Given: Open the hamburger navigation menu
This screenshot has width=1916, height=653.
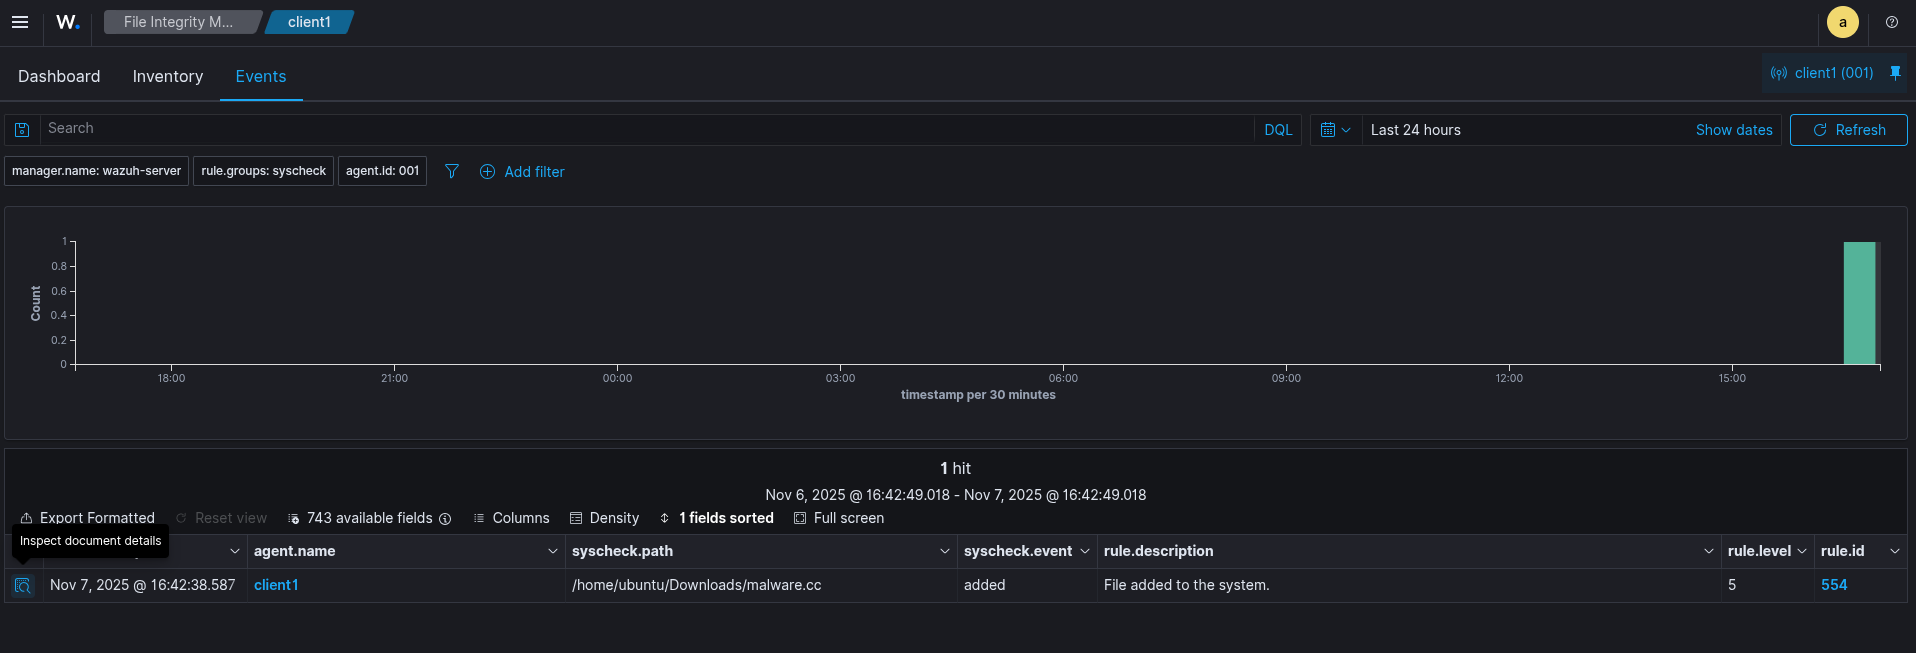Looking at the screenshot, I should 20,22.
